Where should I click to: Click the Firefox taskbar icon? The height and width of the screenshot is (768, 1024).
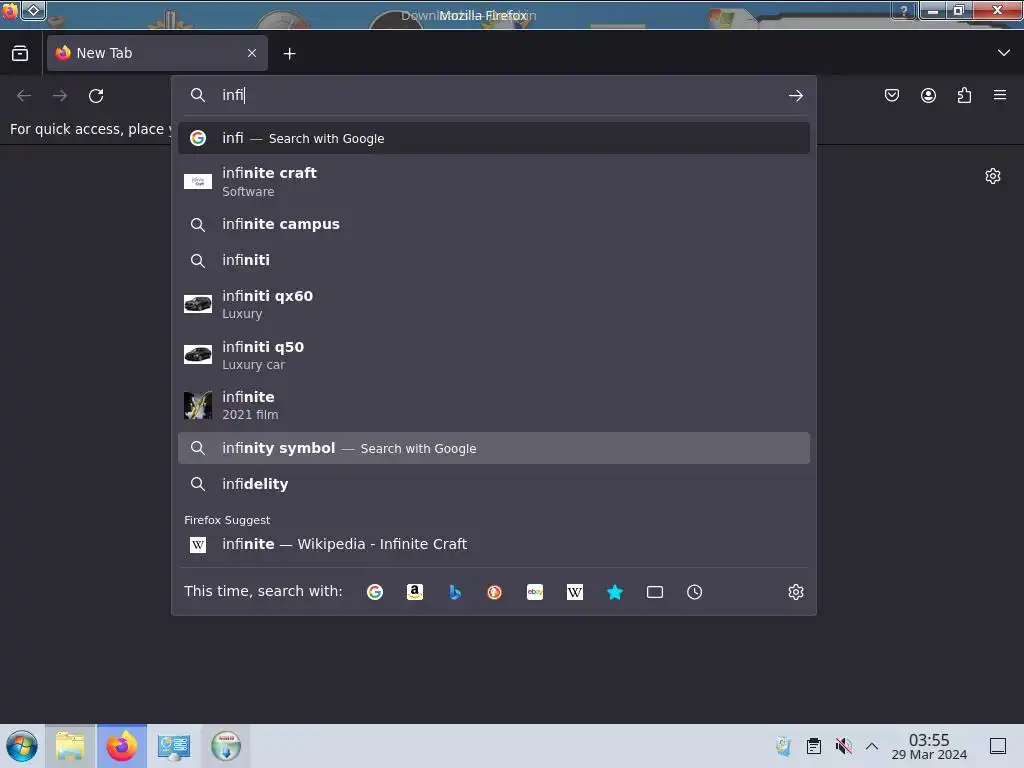(122, 746)
